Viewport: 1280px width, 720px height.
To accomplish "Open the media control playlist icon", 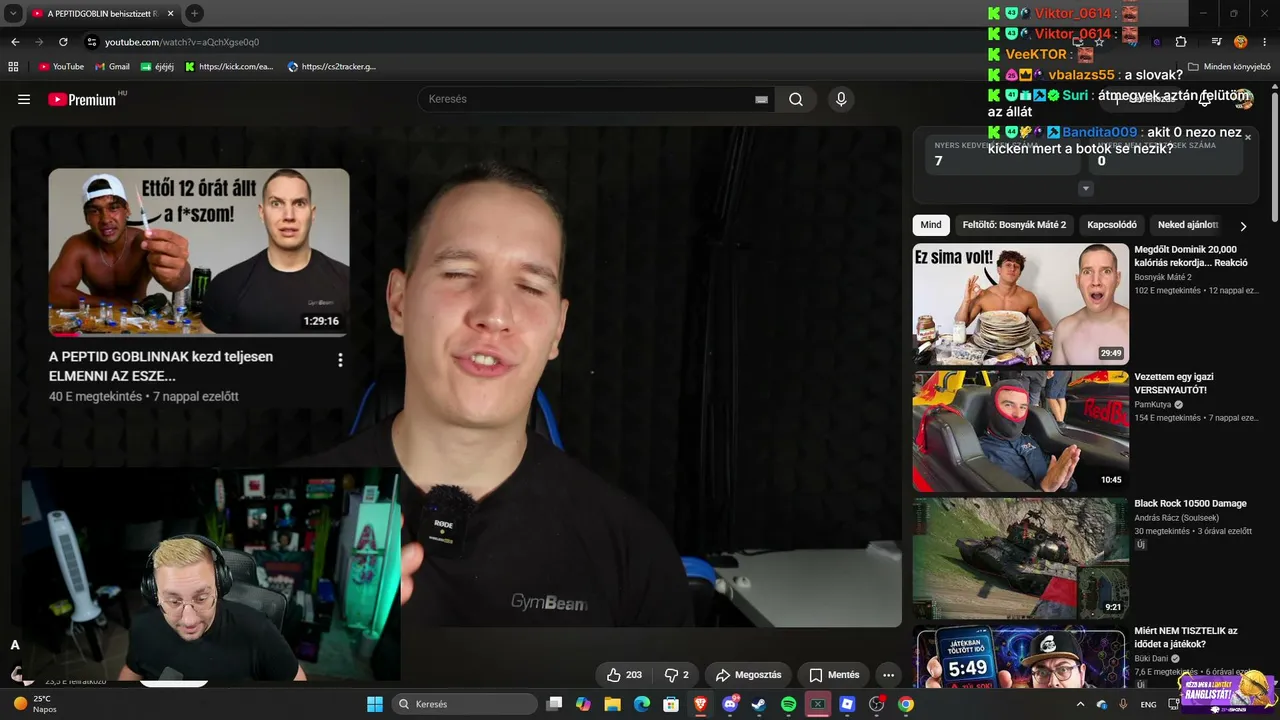I will (x=1216, y=42).
